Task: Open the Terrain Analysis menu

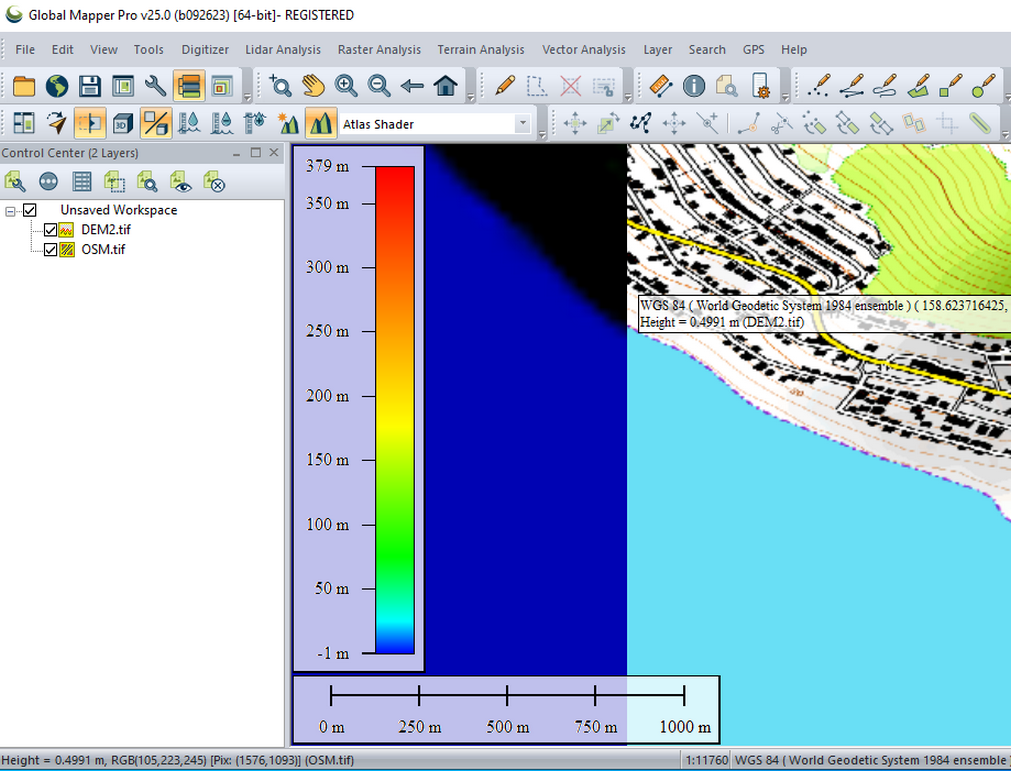Action: 480,49
